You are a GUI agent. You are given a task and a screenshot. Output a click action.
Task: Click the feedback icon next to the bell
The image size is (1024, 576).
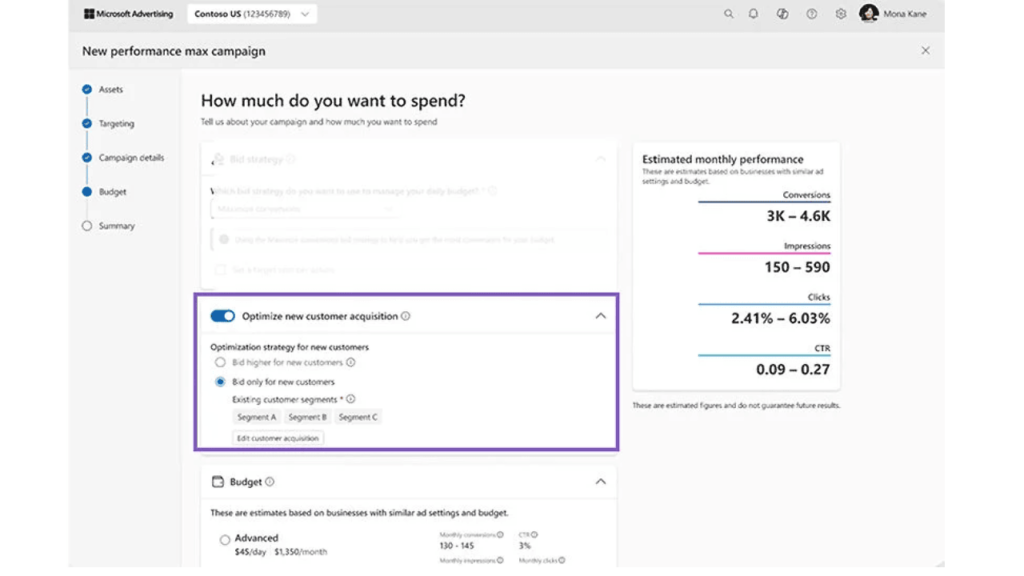[x=782, y=14]
